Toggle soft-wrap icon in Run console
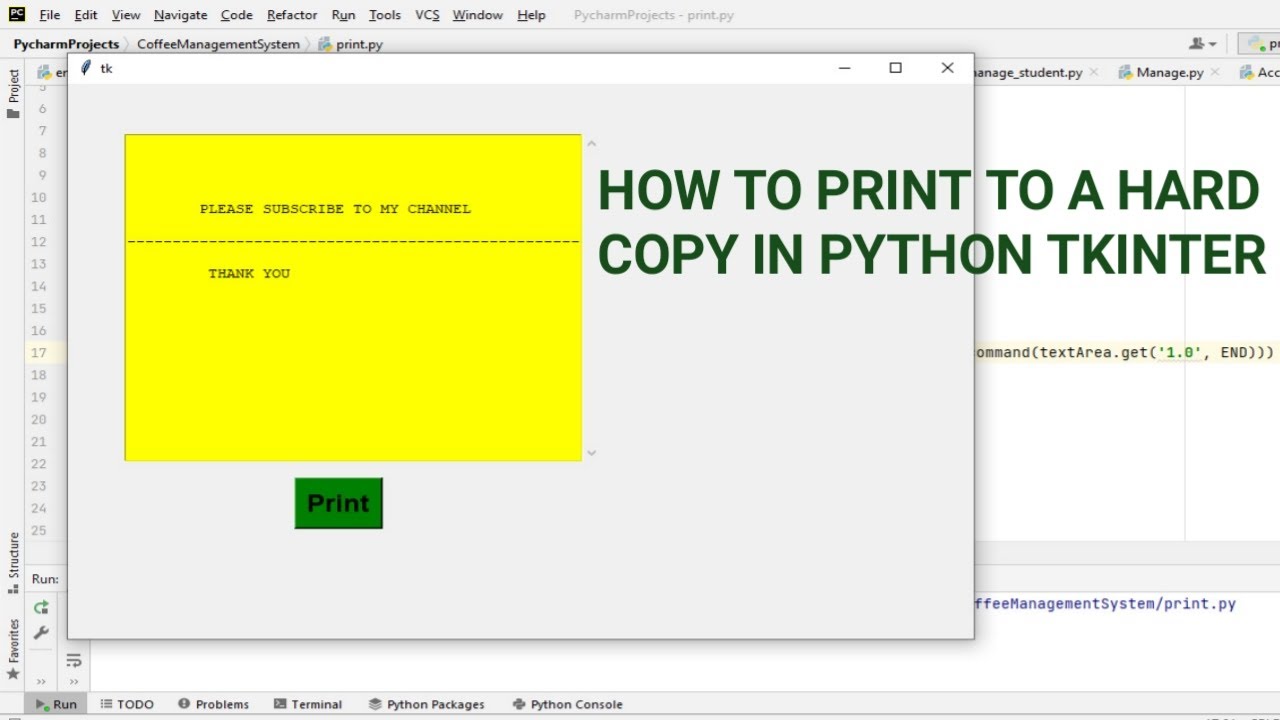The width and height of the screenshot is (1280, 720). point(74,660)
